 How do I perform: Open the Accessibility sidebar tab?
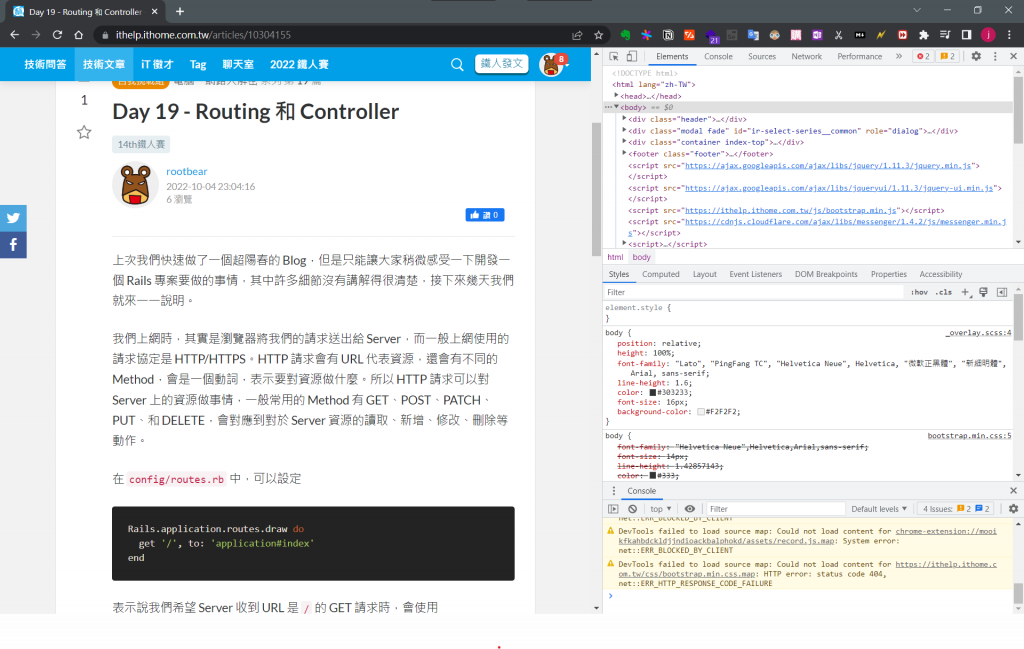[940, 274]
